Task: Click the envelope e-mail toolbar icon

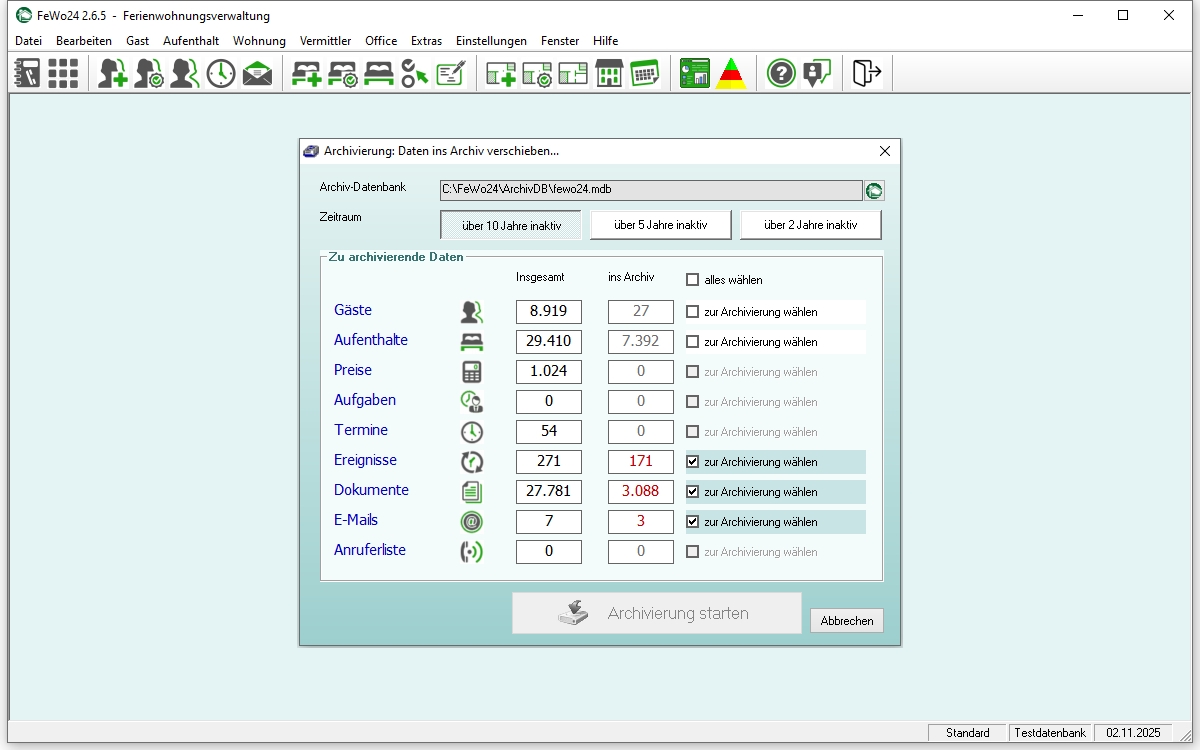Action: click(258, 73)
